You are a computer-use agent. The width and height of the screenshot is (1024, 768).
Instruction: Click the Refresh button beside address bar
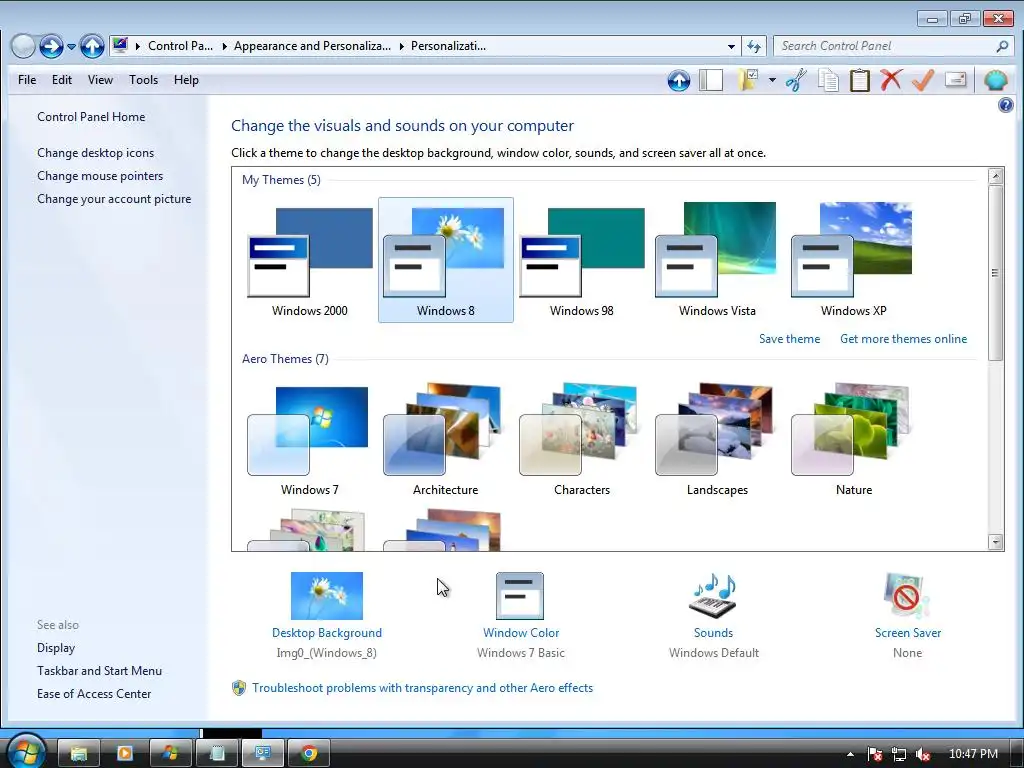pyautogui.click(x=754, y=46)
